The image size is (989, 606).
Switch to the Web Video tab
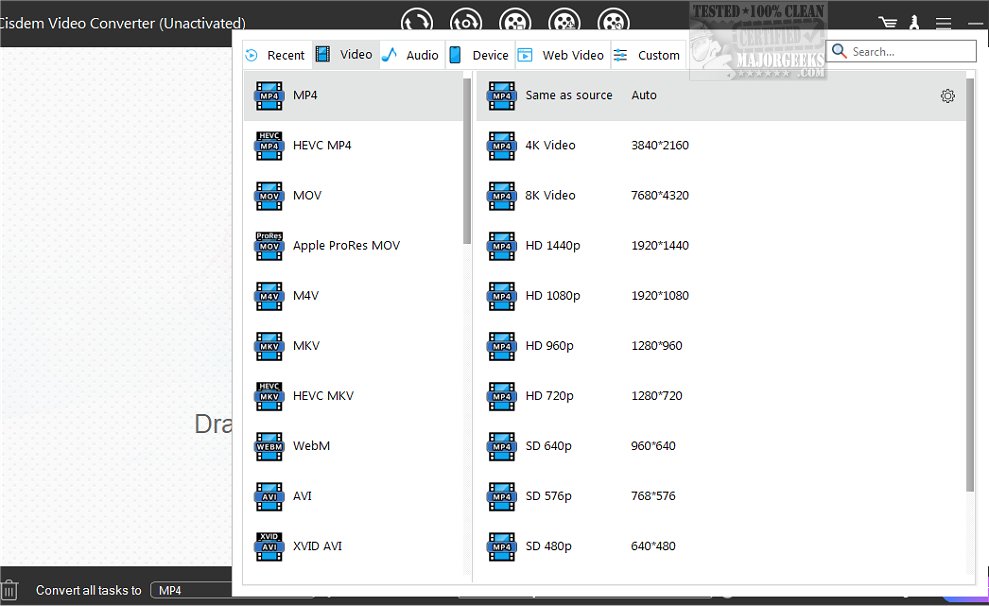(561, 55)
